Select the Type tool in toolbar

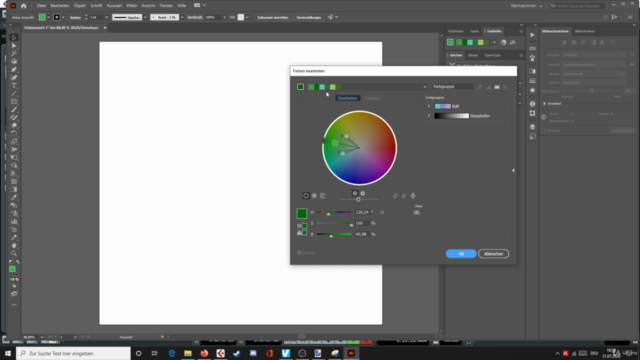[x=14, y=86]
